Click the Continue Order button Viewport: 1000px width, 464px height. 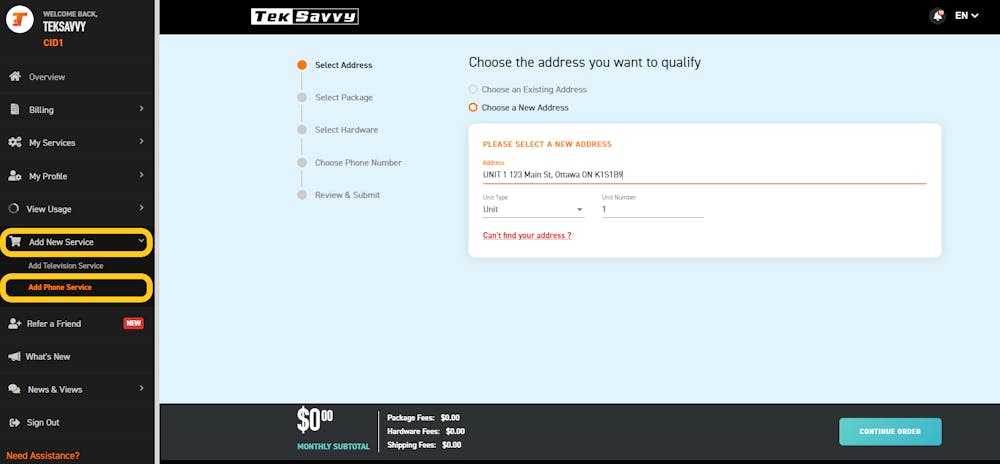tap(890, 431)
